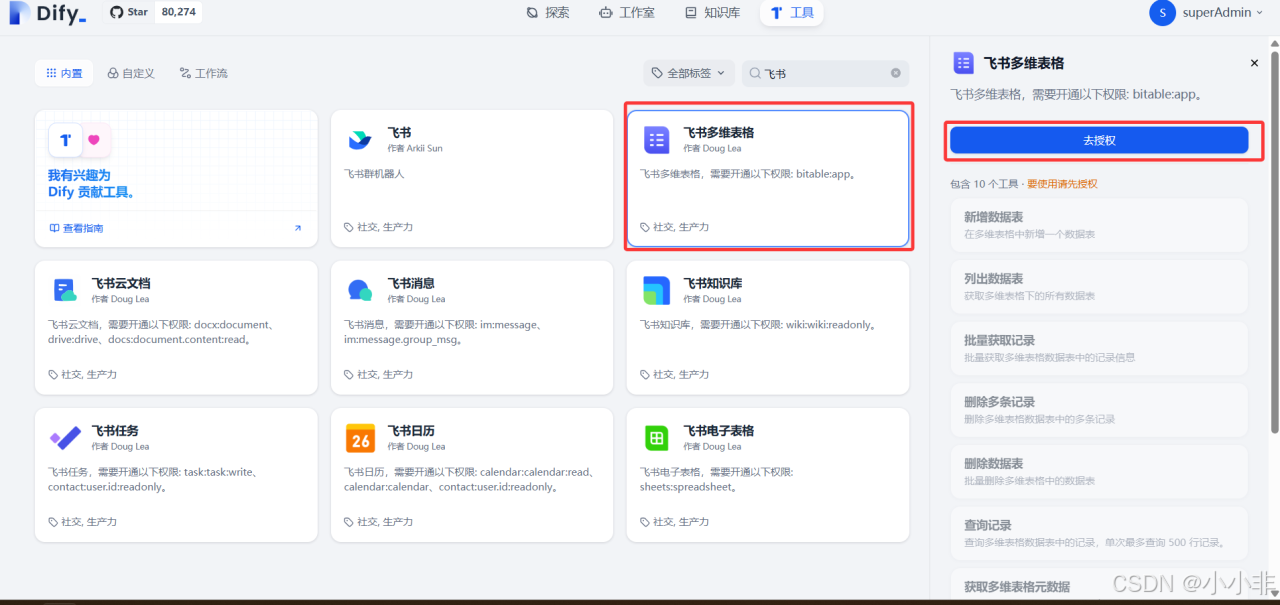The width and height of the screenshot is (1280, 605).
Task: Switch to the 知识库 tab
Action: click(x=712, y=13)
